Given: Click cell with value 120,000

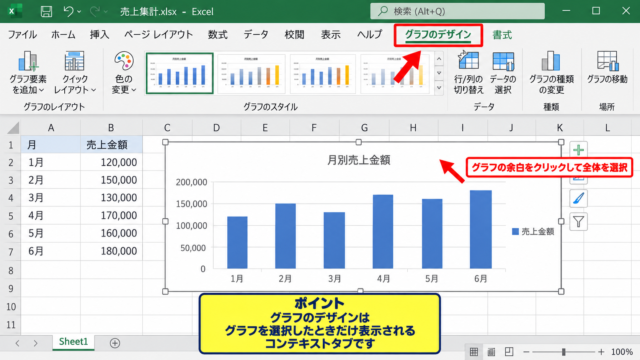Looking at the screenshot, I should pyautogui.click(x=111, y=162).
